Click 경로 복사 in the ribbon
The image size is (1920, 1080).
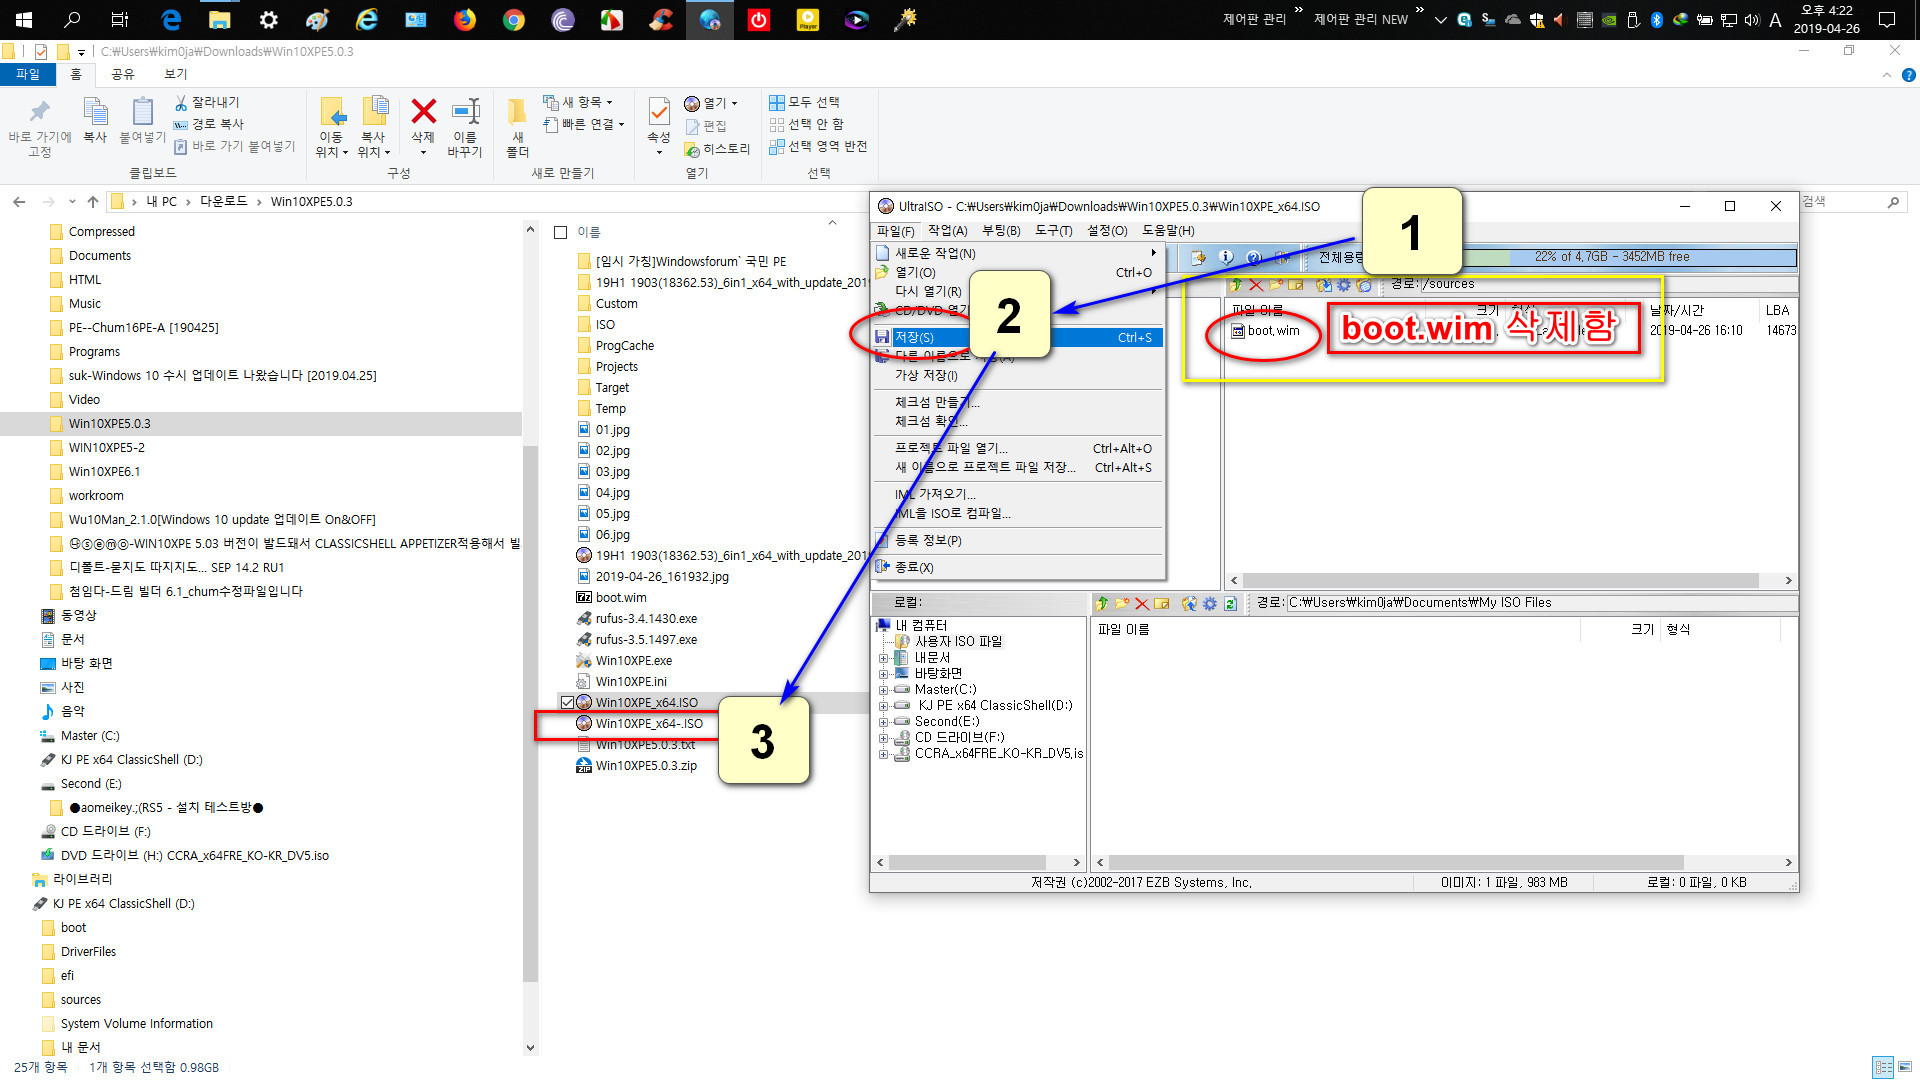click(x=209, y=124)
